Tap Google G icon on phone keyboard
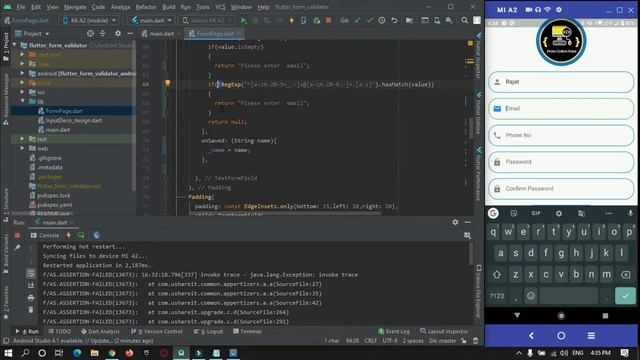 [x=493, y=213]
